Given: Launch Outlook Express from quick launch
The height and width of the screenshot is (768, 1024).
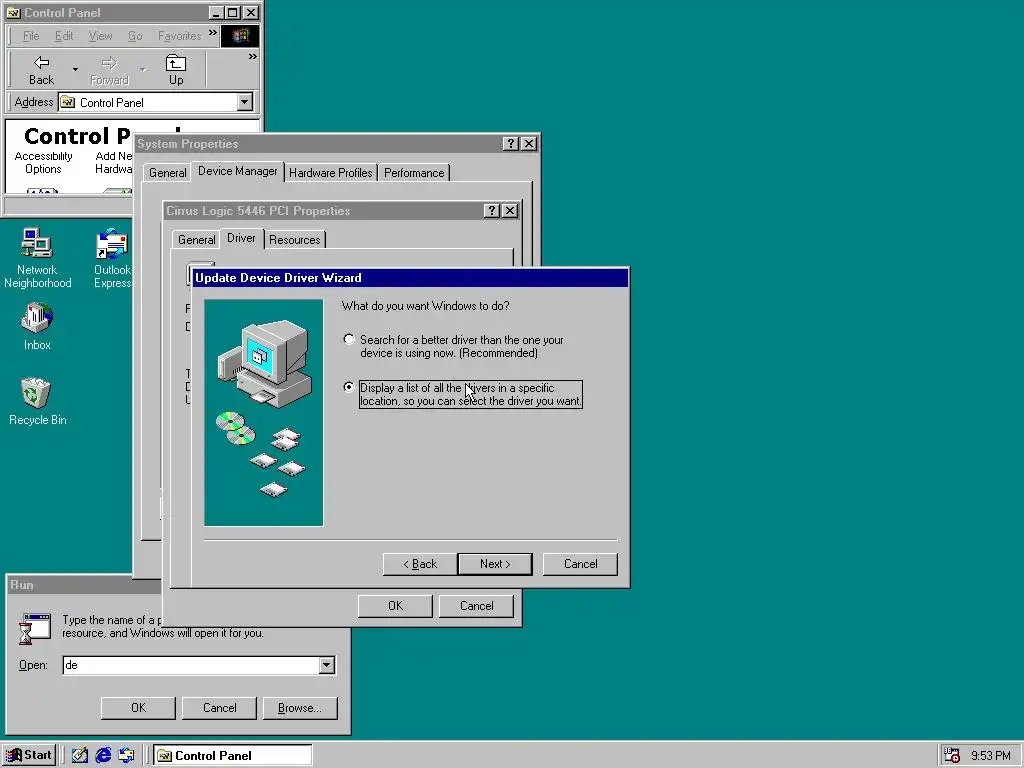Looking at the screenshot, I should pos(126,756).
